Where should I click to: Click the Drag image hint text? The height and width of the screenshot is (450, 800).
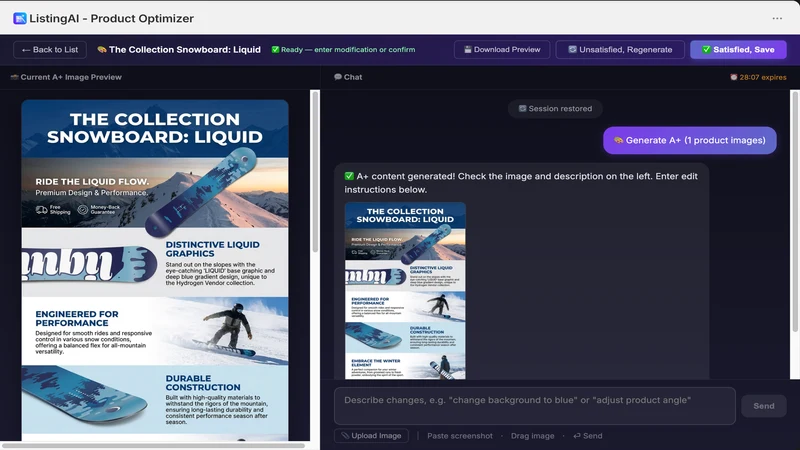click(532, 436)
